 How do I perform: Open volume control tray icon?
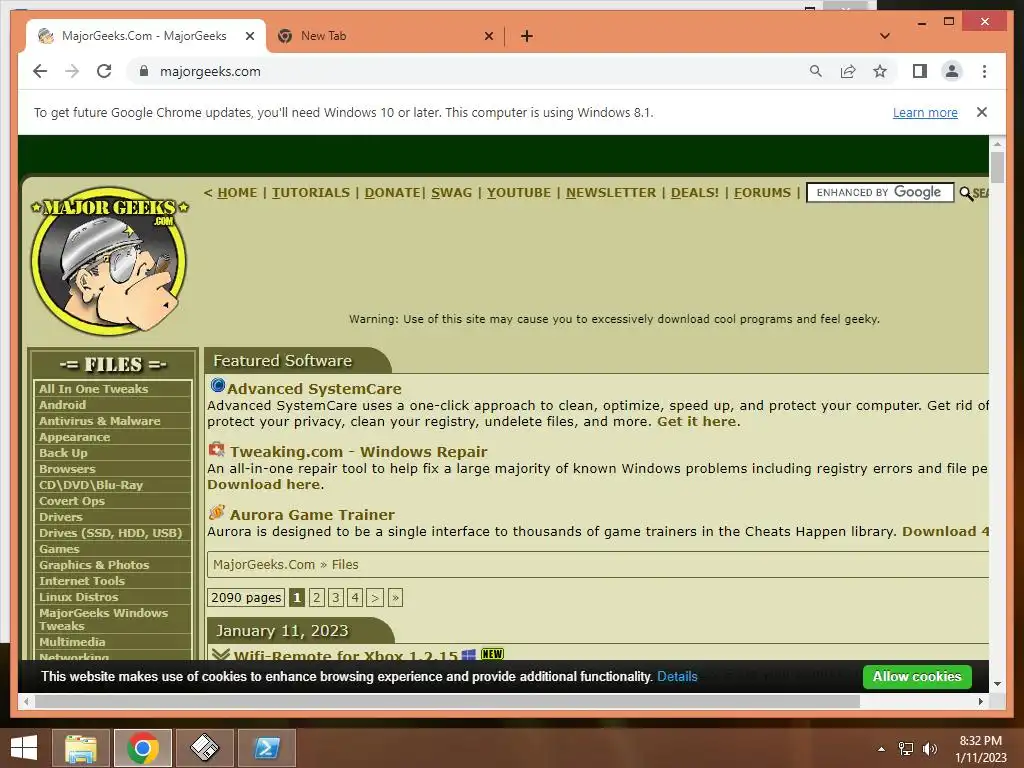point(929,749)
